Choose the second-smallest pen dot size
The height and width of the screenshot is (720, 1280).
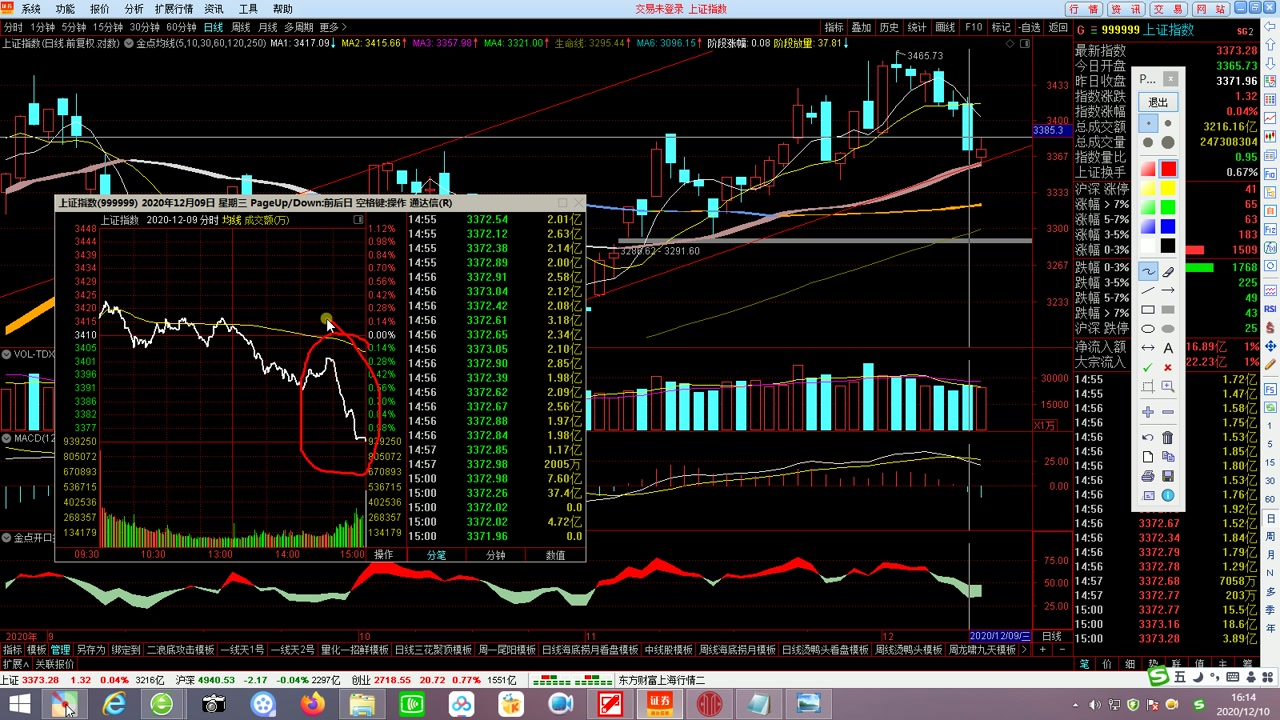tap(1168, 124)
